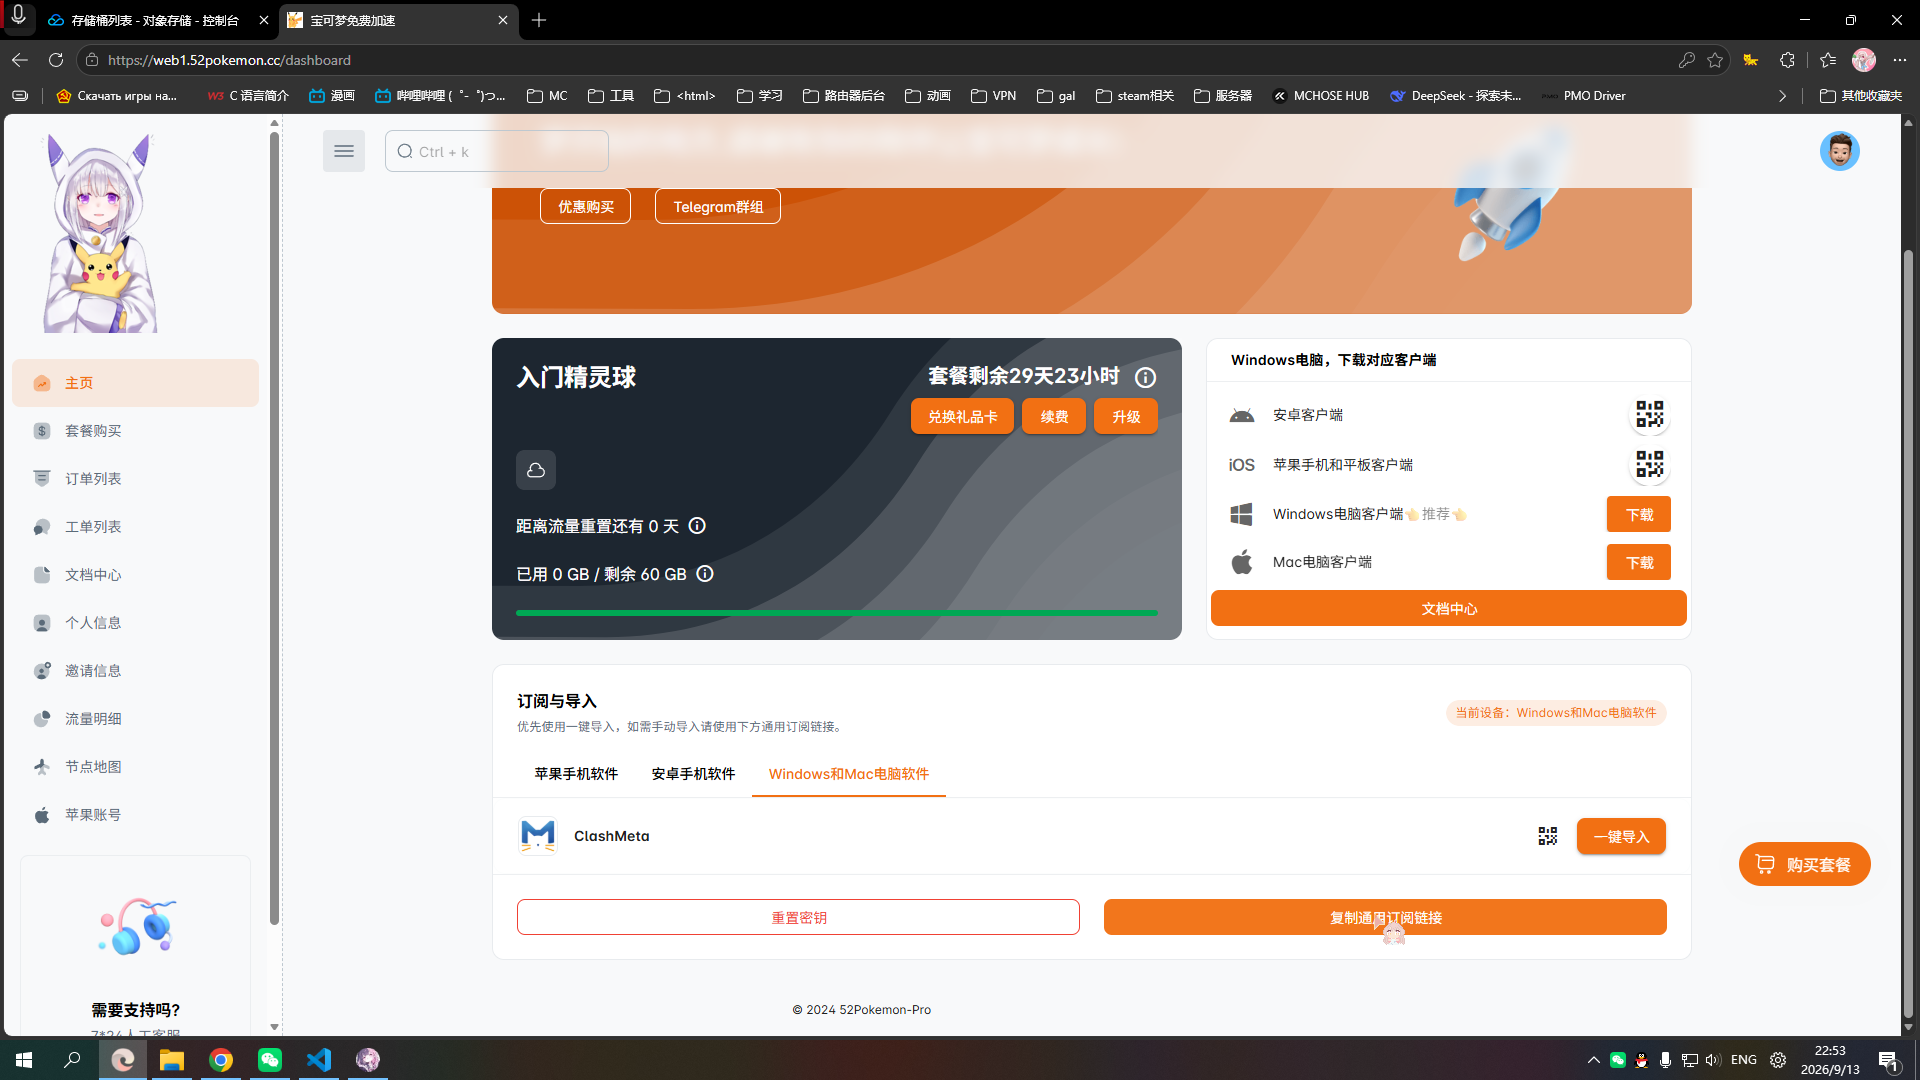1920x1080 pixels.
Task: Open Visual Studio Code from the taskbar
Action: click(x=319, y=1059)
